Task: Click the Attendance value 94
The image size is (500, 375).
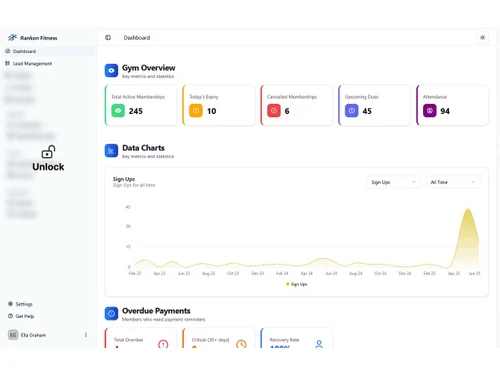Action: 445,111
